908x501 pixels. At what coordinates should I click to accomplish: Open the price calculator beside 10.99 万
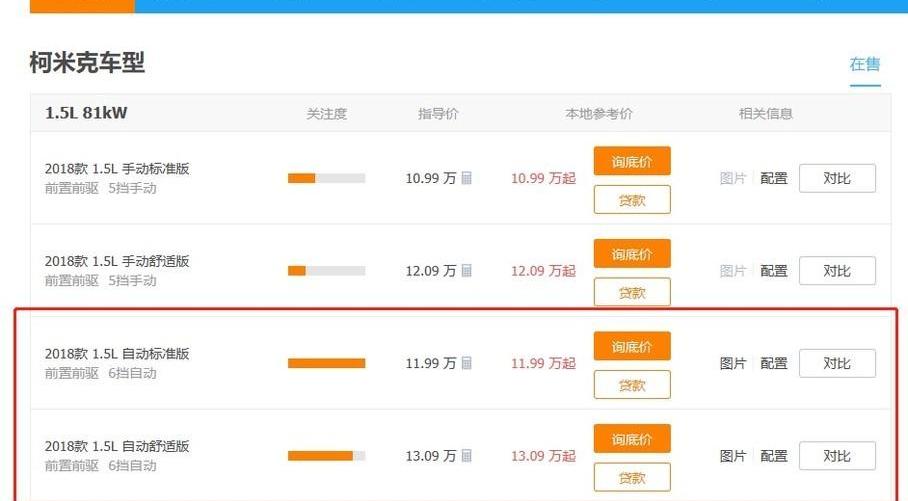(466, 178)
